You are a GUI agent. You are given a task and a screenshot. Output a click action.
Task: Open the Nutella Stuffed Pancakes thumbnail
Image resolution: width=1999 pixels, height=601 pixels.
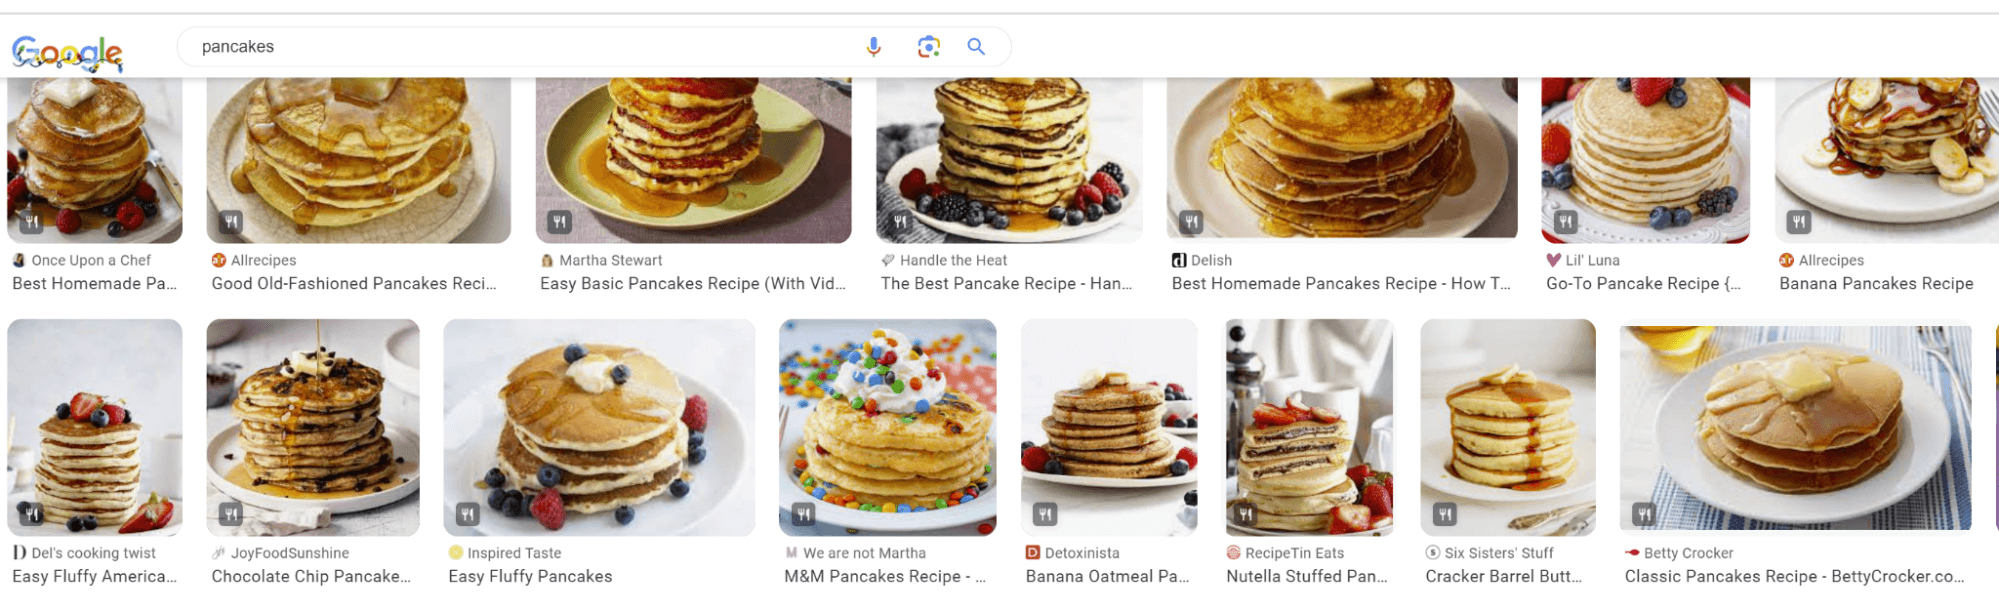pos(1307,427)
